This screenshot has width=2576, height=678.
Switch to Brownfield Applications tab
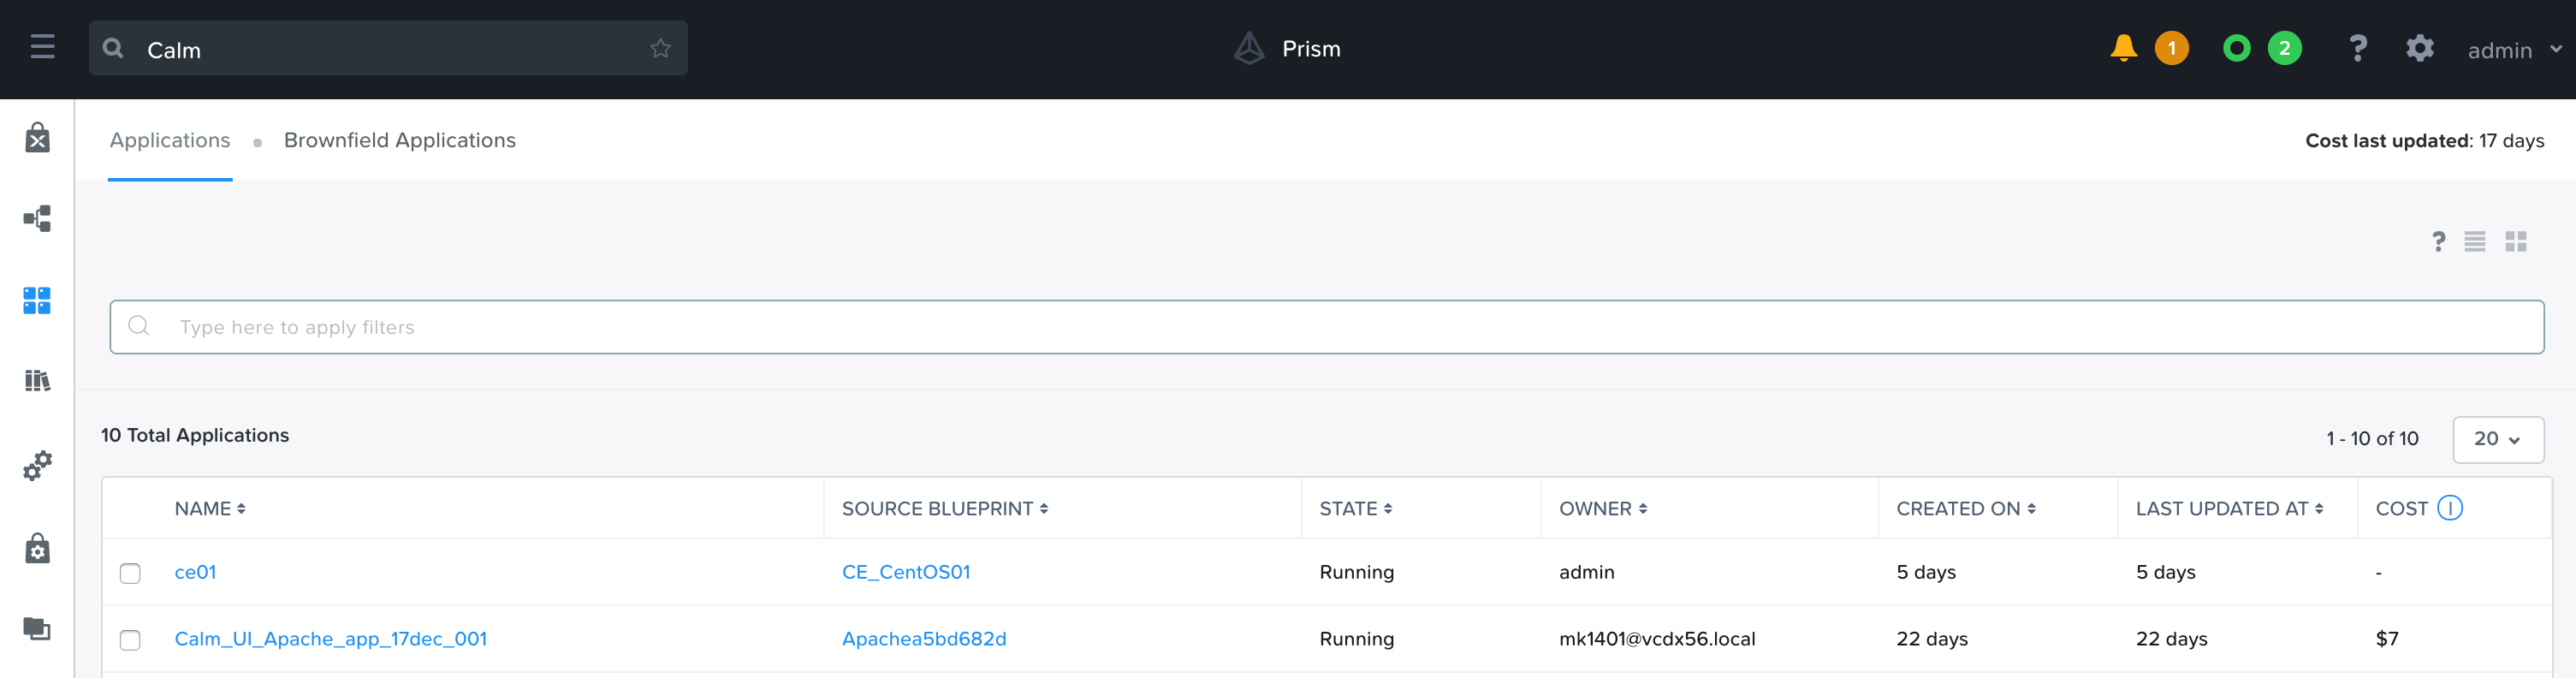[399, 140]
